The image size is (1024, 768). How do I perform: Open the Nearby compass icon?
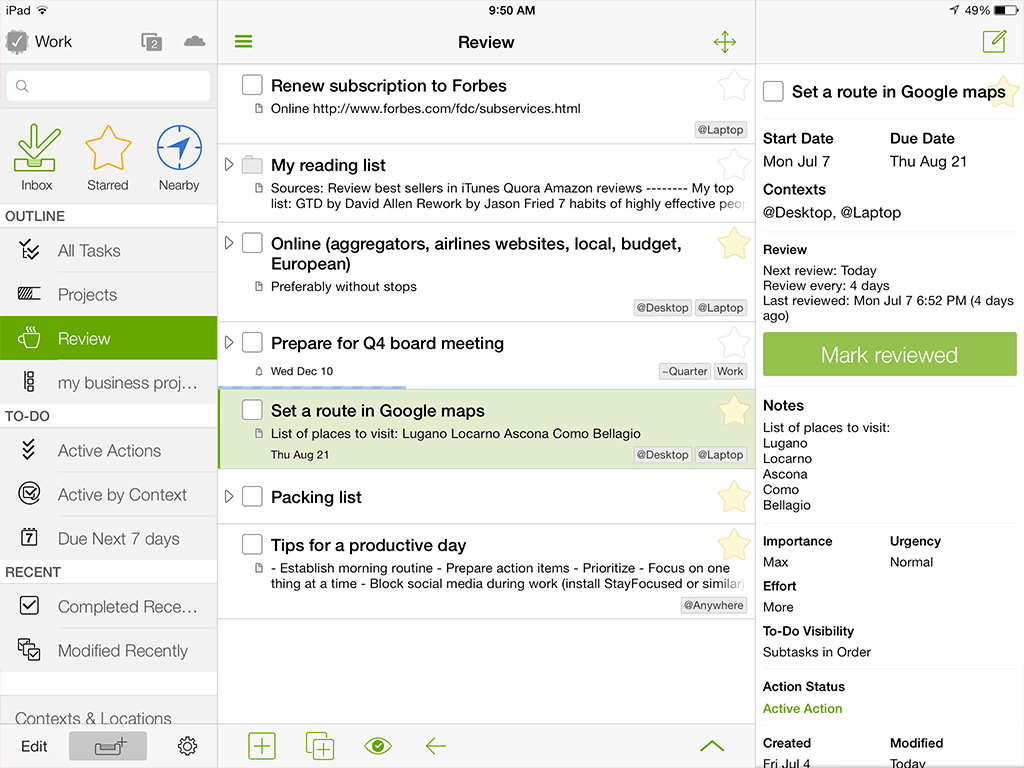click(179, 148)
